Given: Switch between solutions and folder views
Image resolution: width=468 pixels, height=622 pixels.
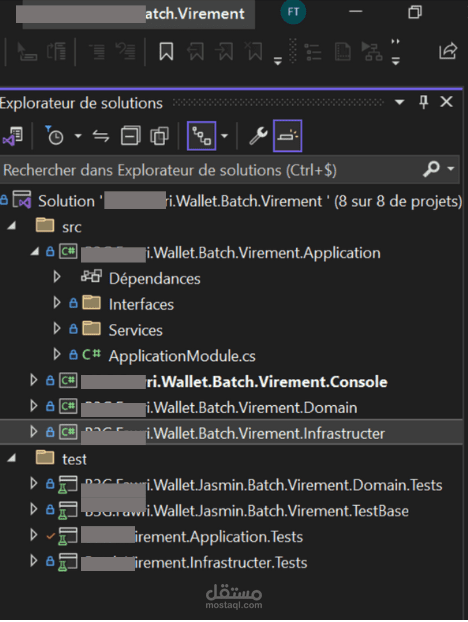Looking at the screenshot, I should (13, 136).
